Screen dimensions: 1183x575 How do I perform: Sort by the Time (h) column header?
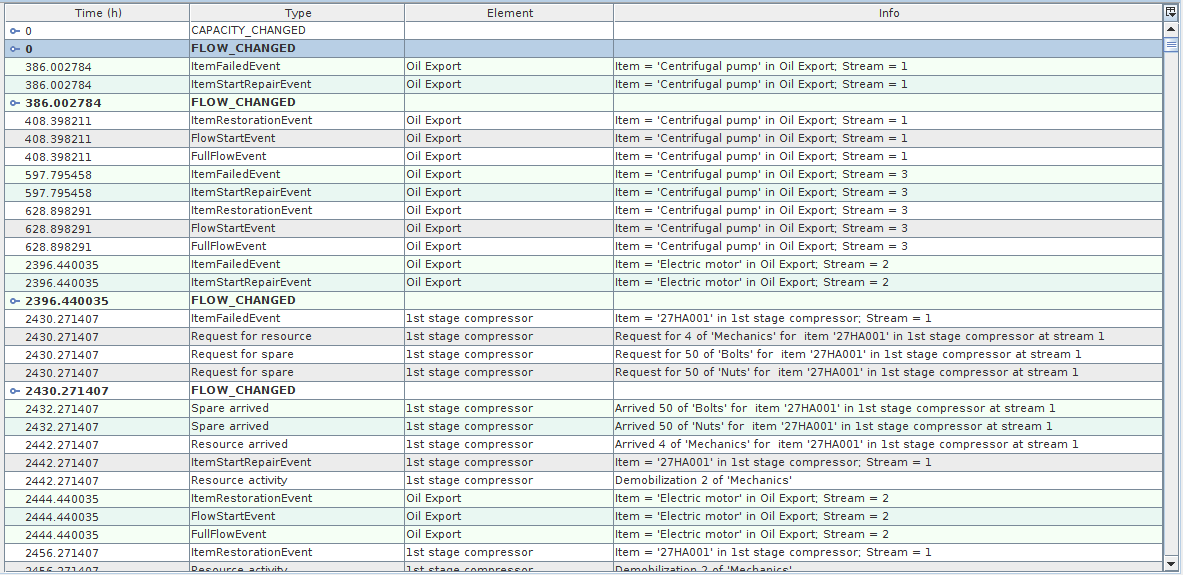(97, 13)
